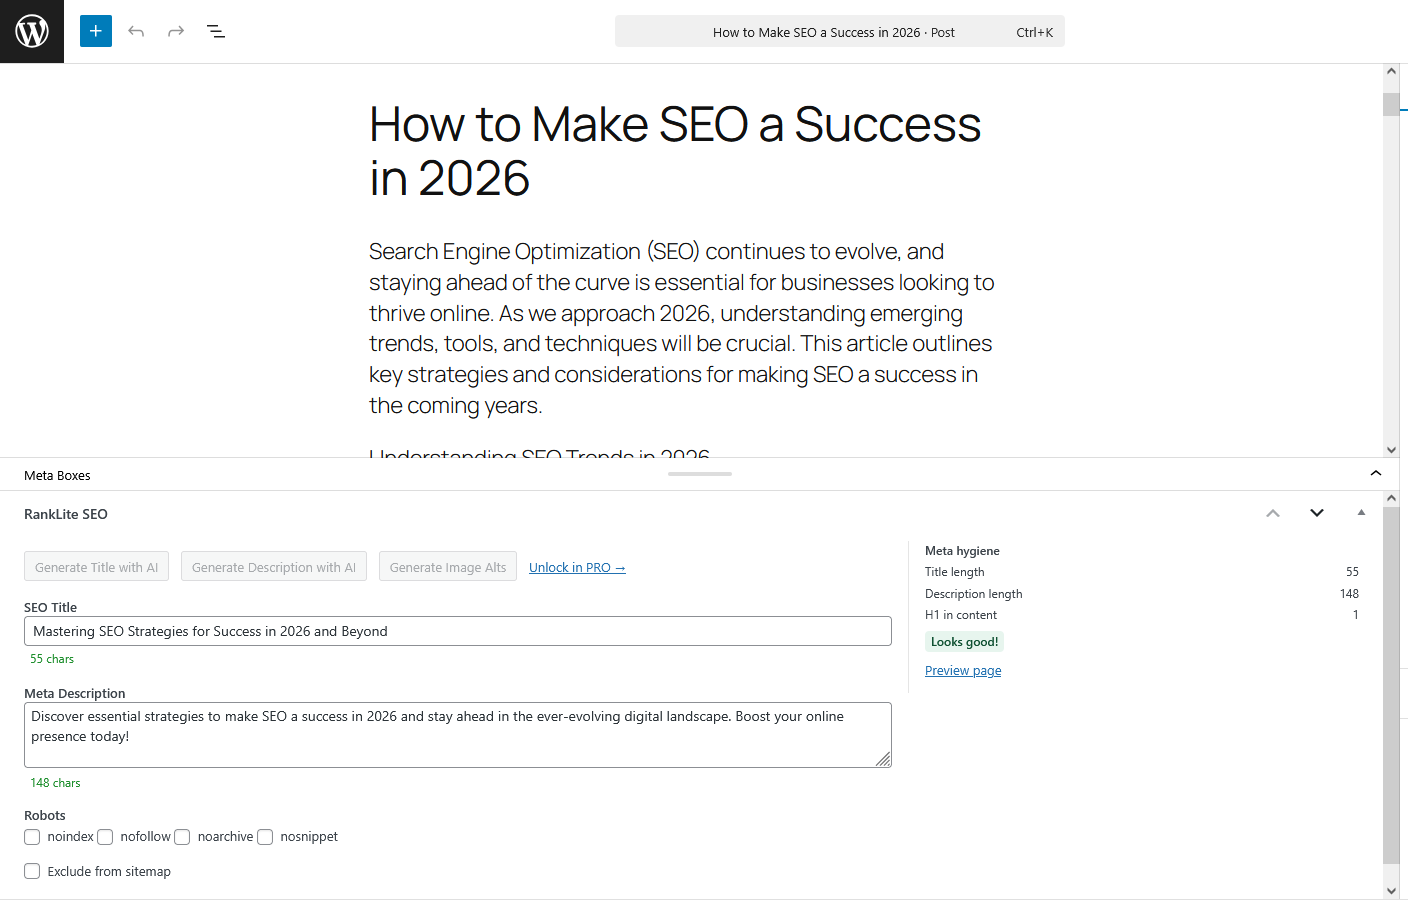
Task: Undo the last change
Action: click(x=136, y=31)
